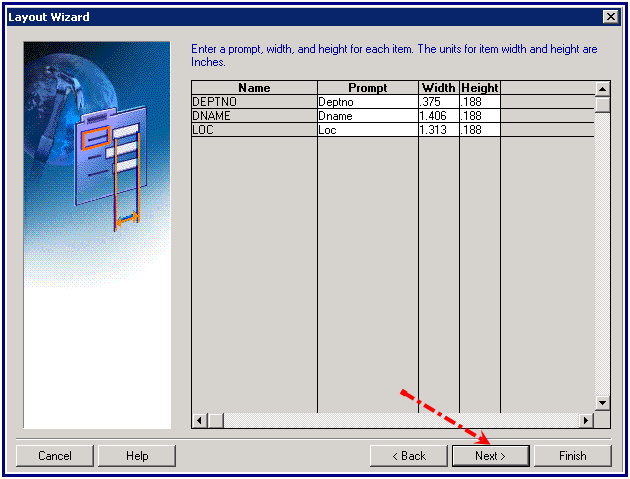Image resolution: width=630 pixels, height=479 pixels.
Task: Click the Name column header
Action: pos(255,88)
